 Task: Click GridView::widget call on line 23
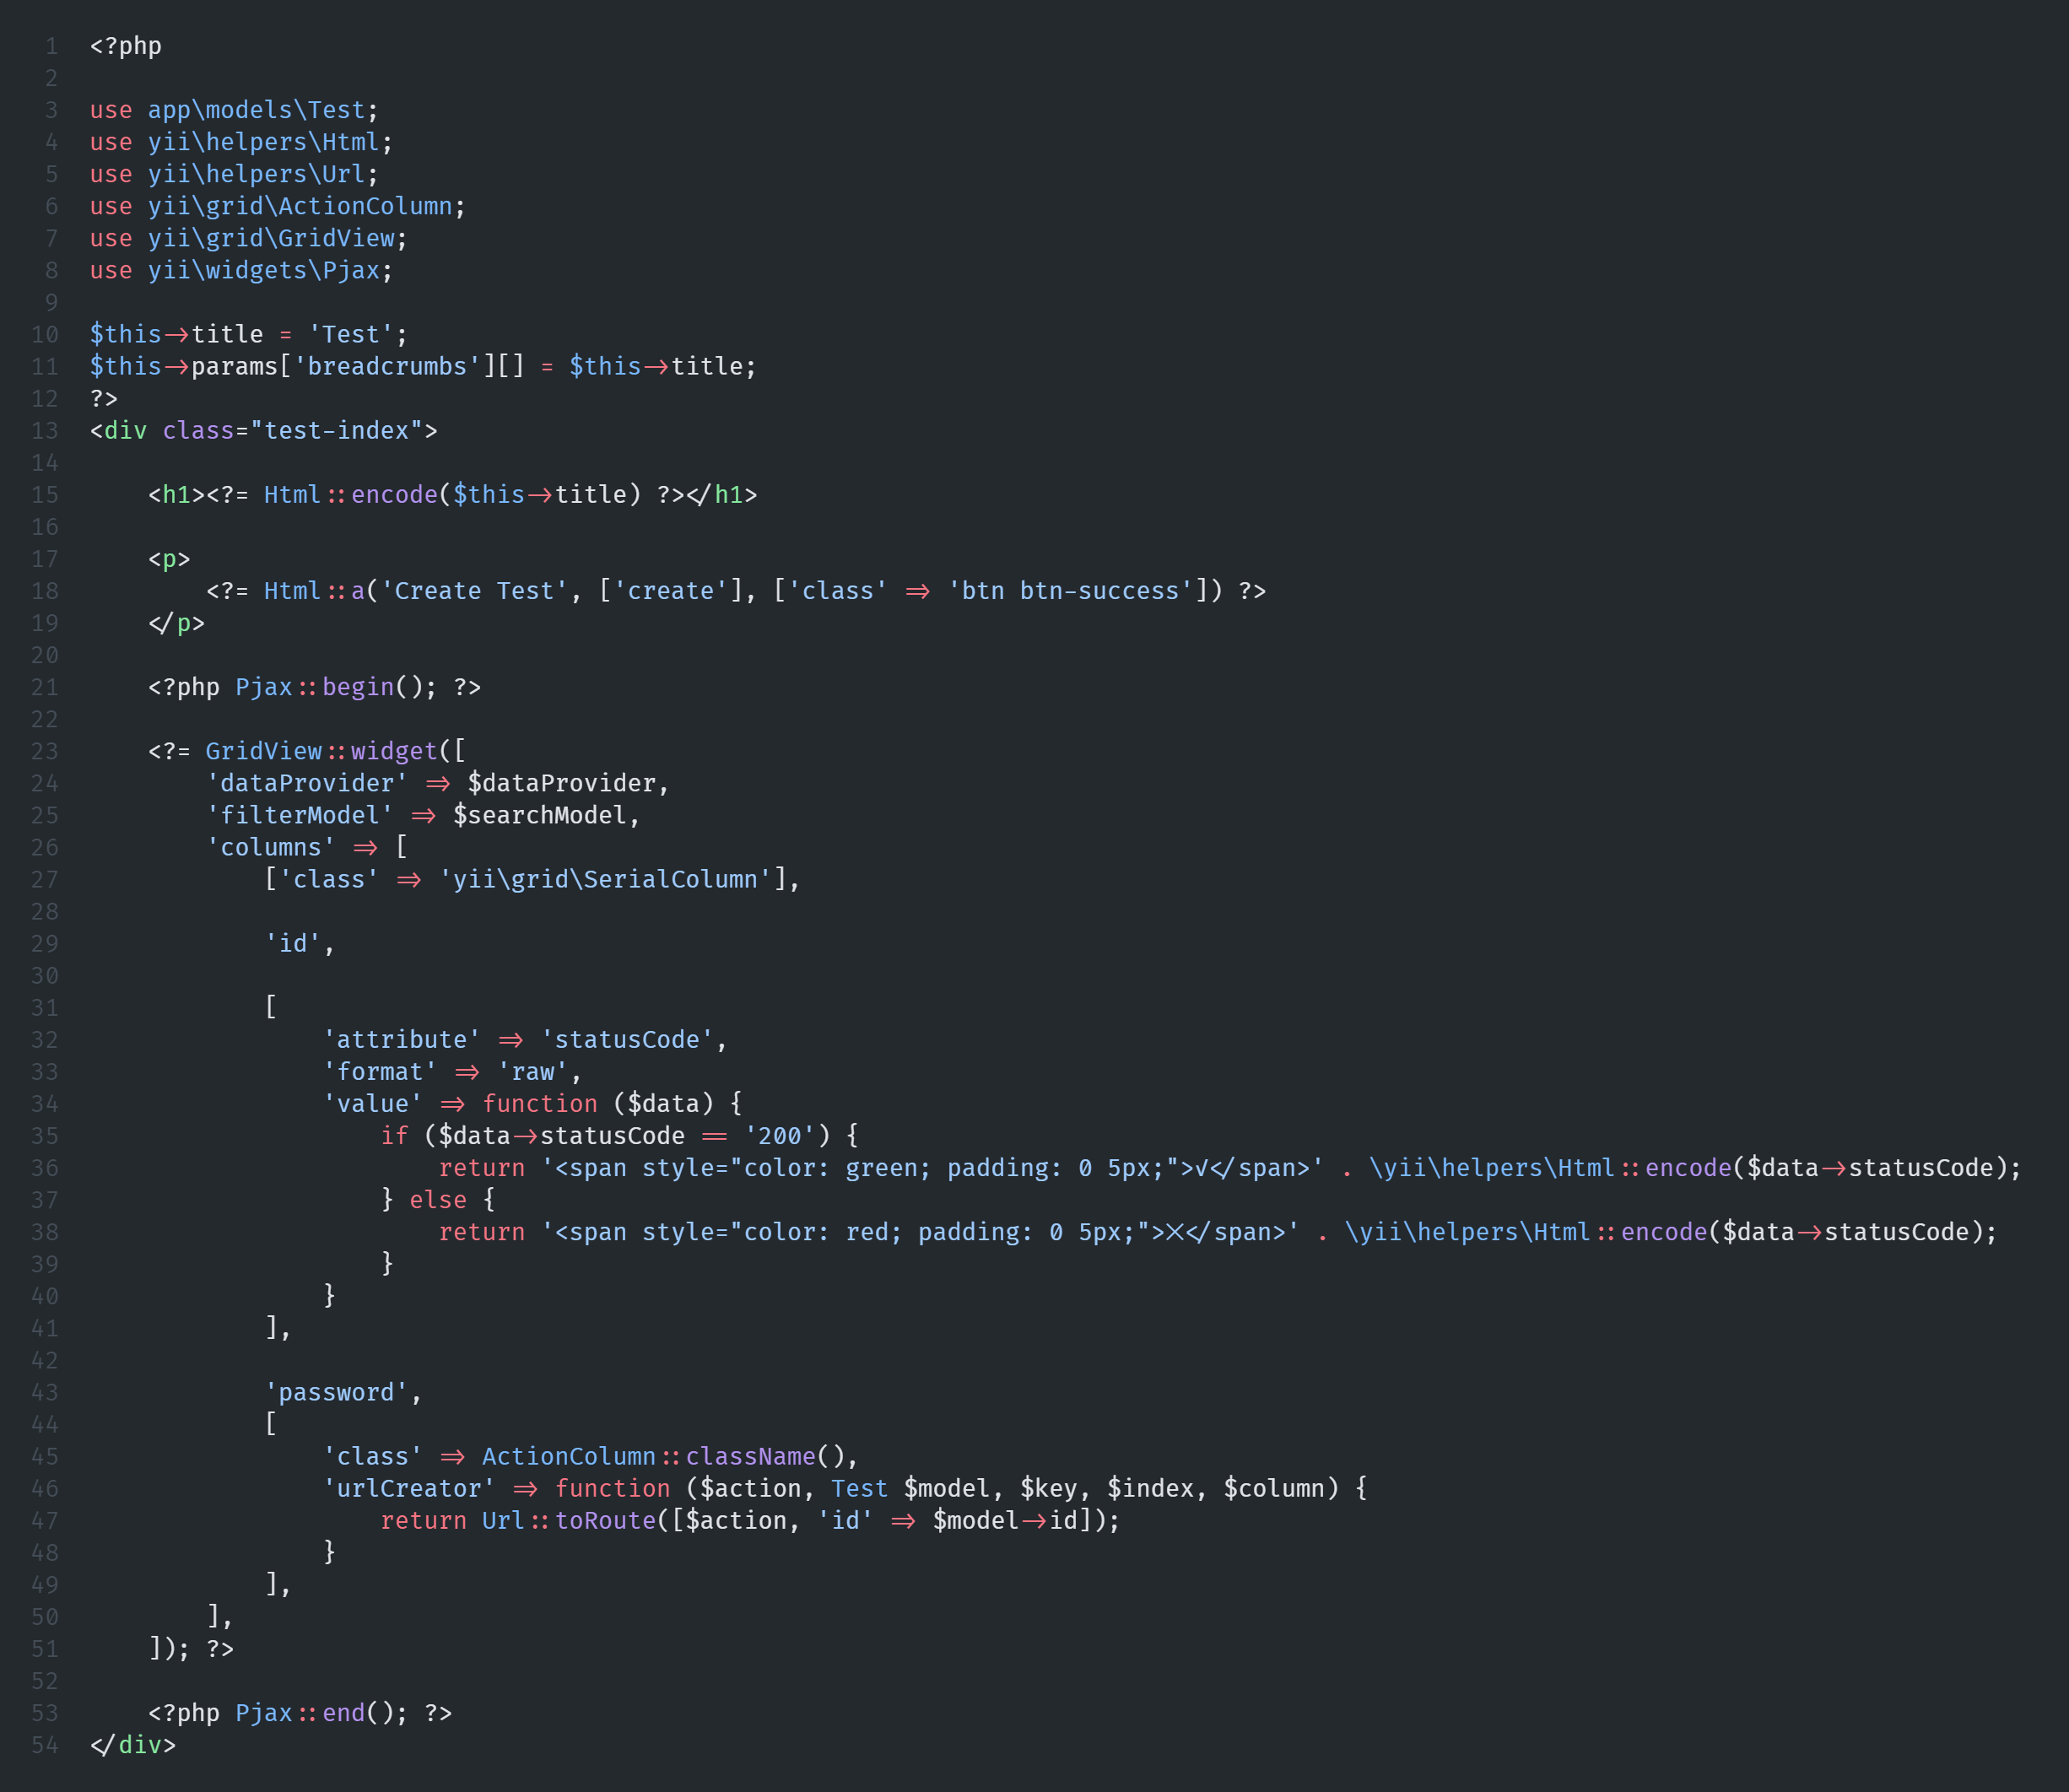(x=321, y=751)
